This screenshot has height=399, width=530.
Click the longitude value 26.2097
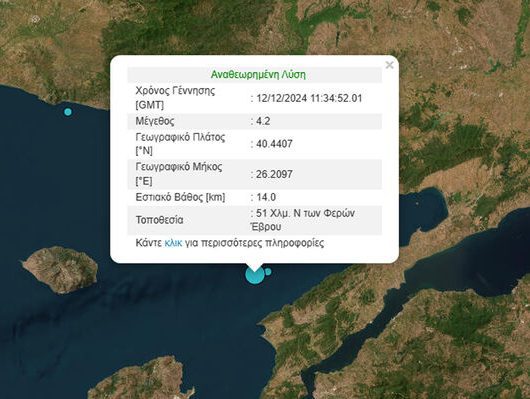(274, 174)
